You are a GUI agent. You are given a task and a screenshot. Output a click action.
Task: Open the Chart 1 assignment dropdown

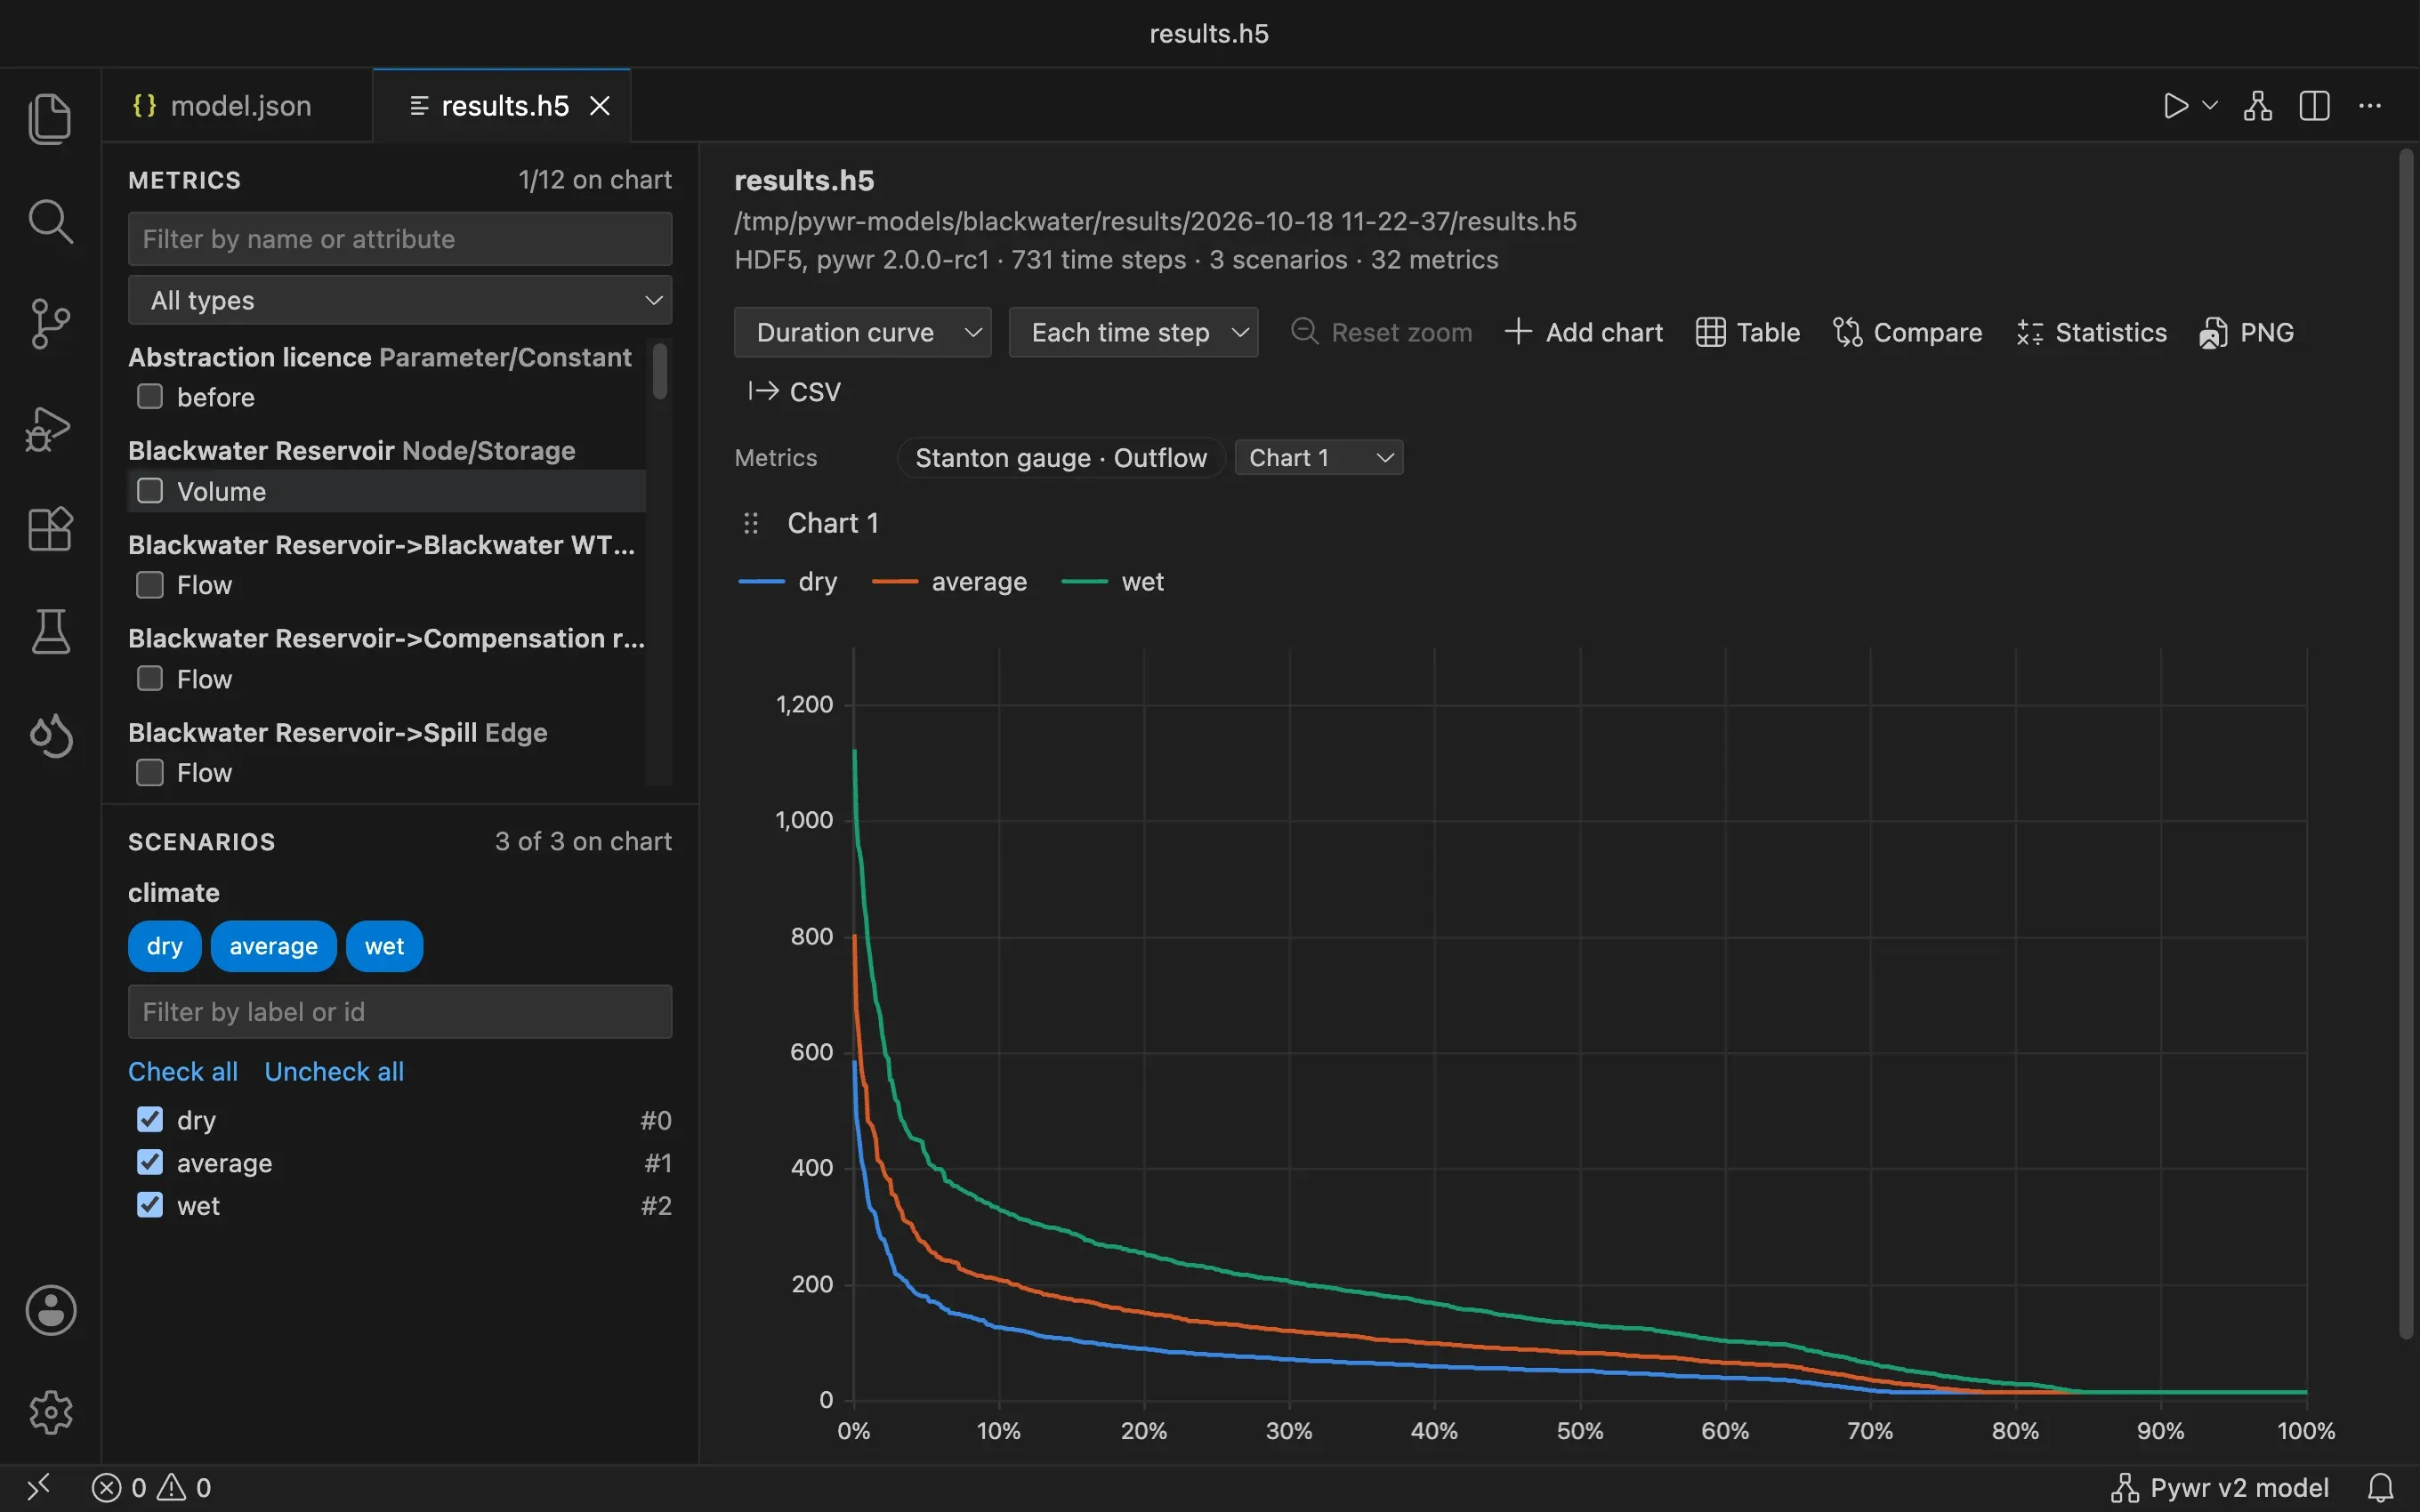click(1319, 458)
